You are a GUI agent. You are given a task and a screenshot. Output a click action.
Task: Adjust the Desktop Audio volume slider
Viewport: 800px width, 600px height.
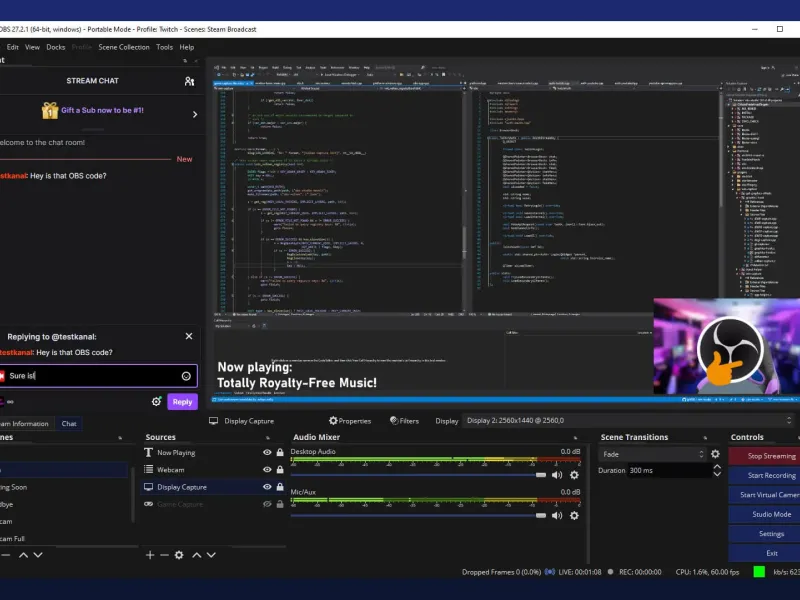[x=541, y=475]
